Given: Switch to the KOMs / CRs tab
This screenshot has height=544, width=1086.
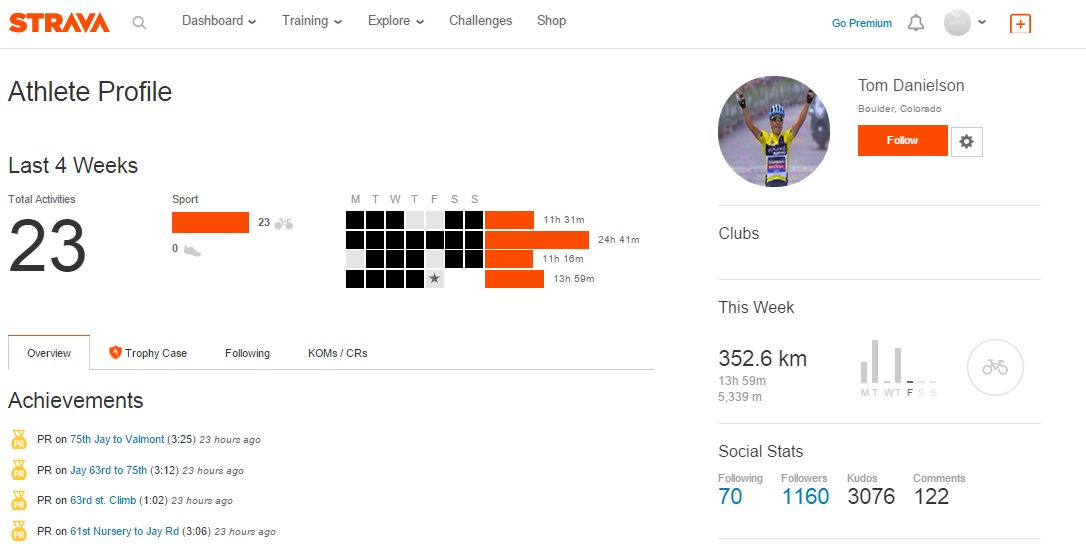Looking at the screenshot, I should 337,353.
